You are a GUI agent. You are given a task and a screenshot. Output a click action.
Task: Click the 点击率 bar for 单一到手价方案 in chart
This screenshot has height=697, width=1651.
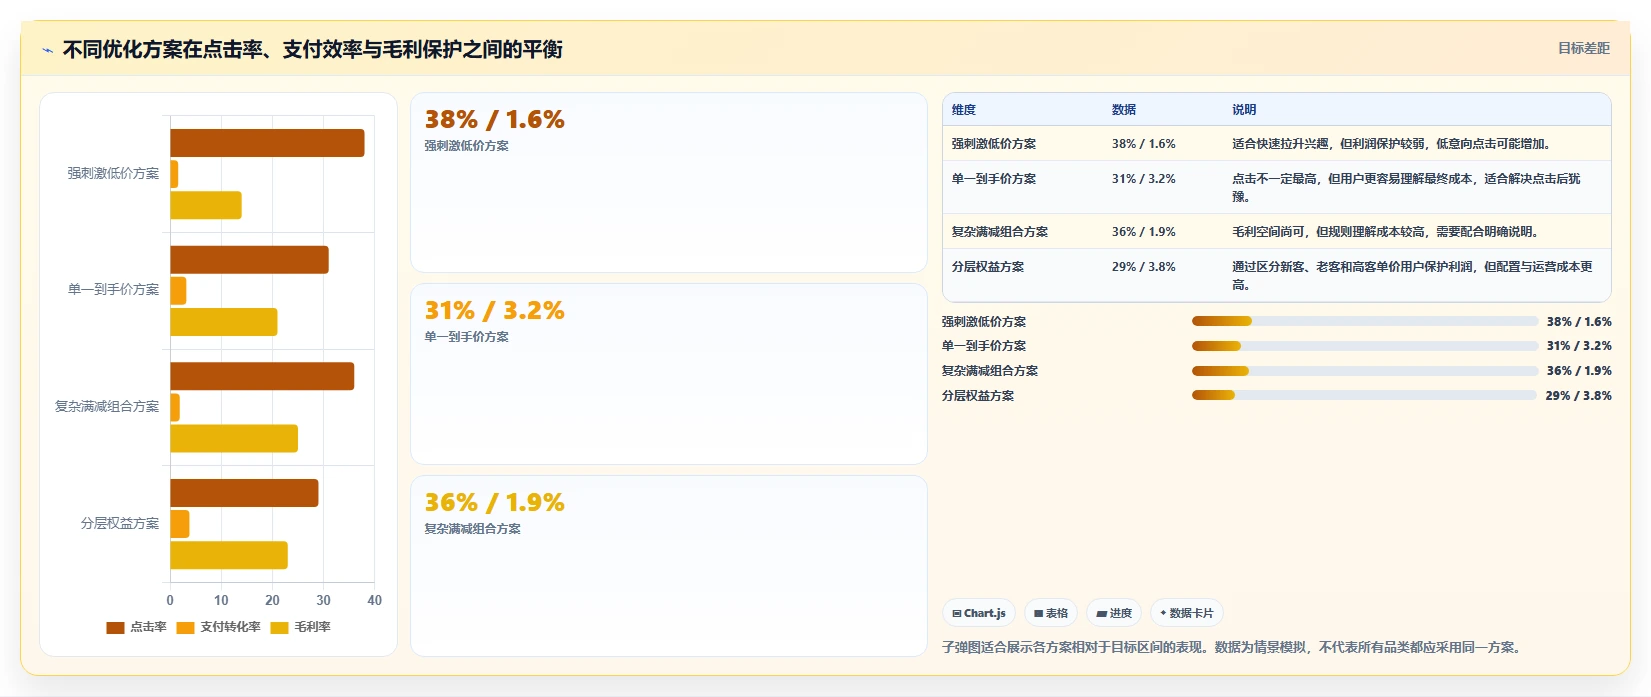249,260
